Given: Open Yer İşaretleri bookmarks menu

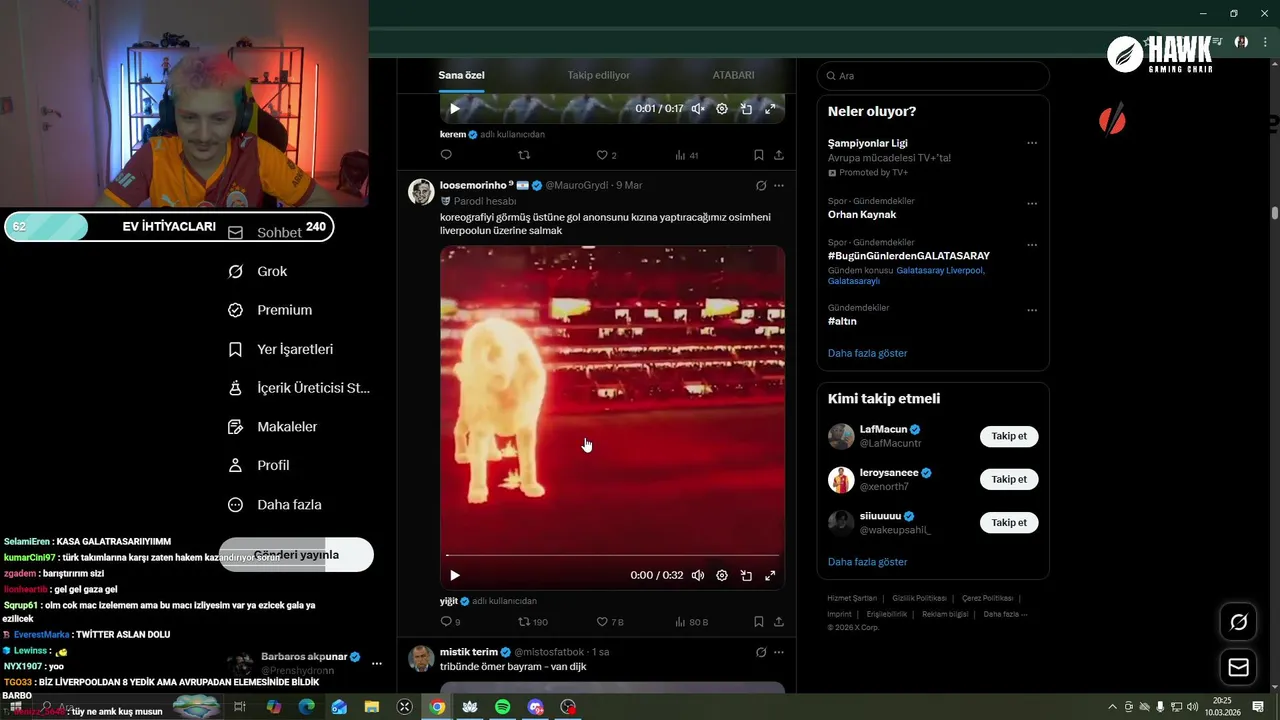Looking at the screenshot, I should [281, 349].
